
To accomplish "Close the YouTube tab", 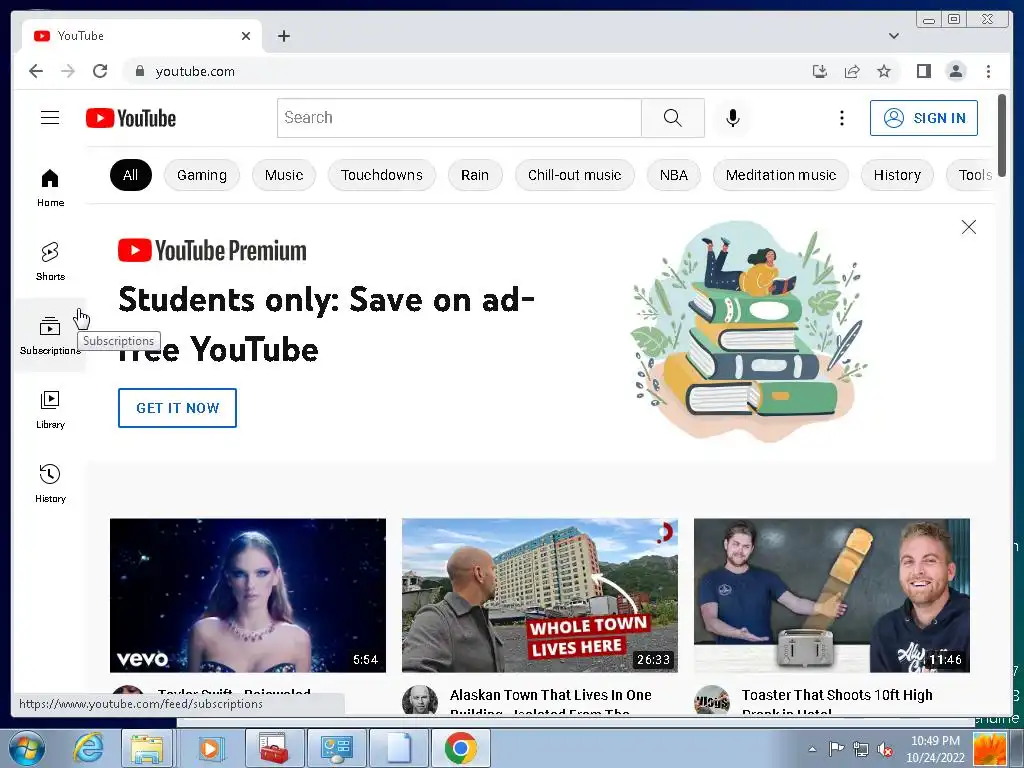I will click(246, 36).
